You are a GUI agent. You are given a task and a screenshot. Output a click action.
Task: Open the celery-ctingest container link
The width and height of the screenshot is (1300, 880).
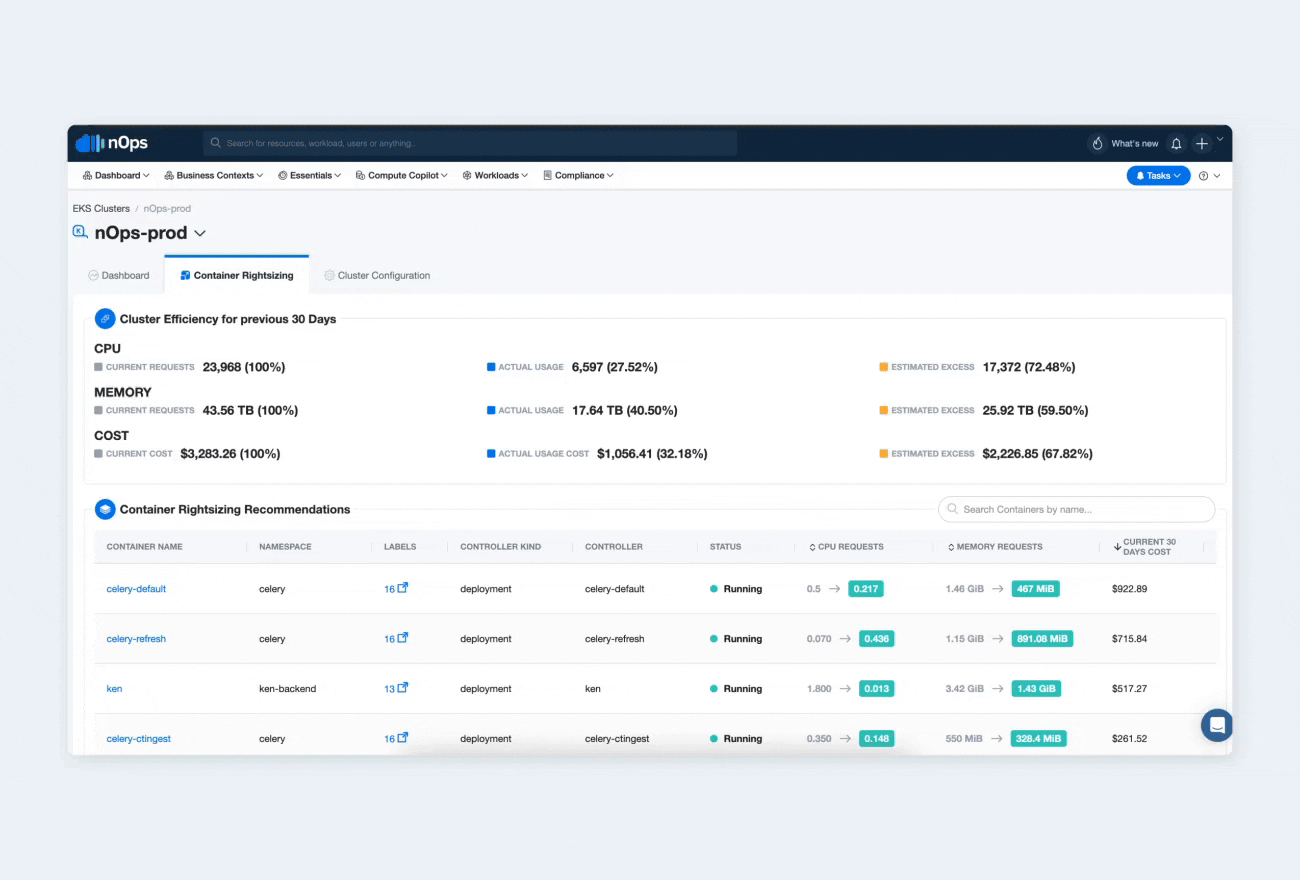point(139,739)
